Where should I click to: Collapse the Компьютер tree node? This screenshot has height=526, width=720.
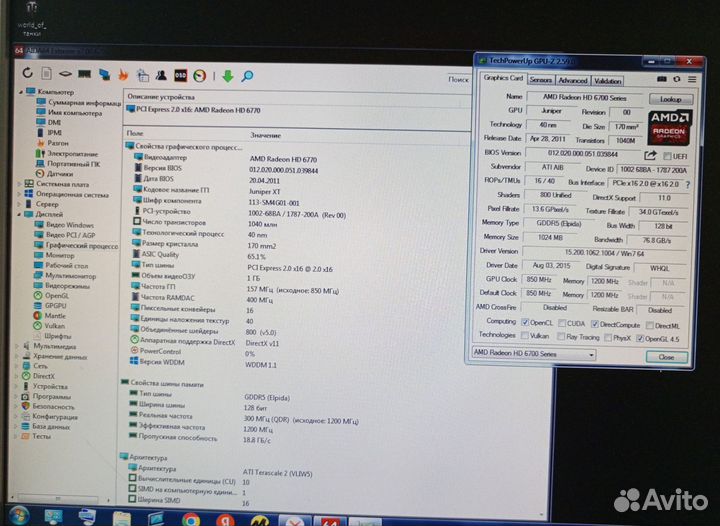(x=21, y=92)
